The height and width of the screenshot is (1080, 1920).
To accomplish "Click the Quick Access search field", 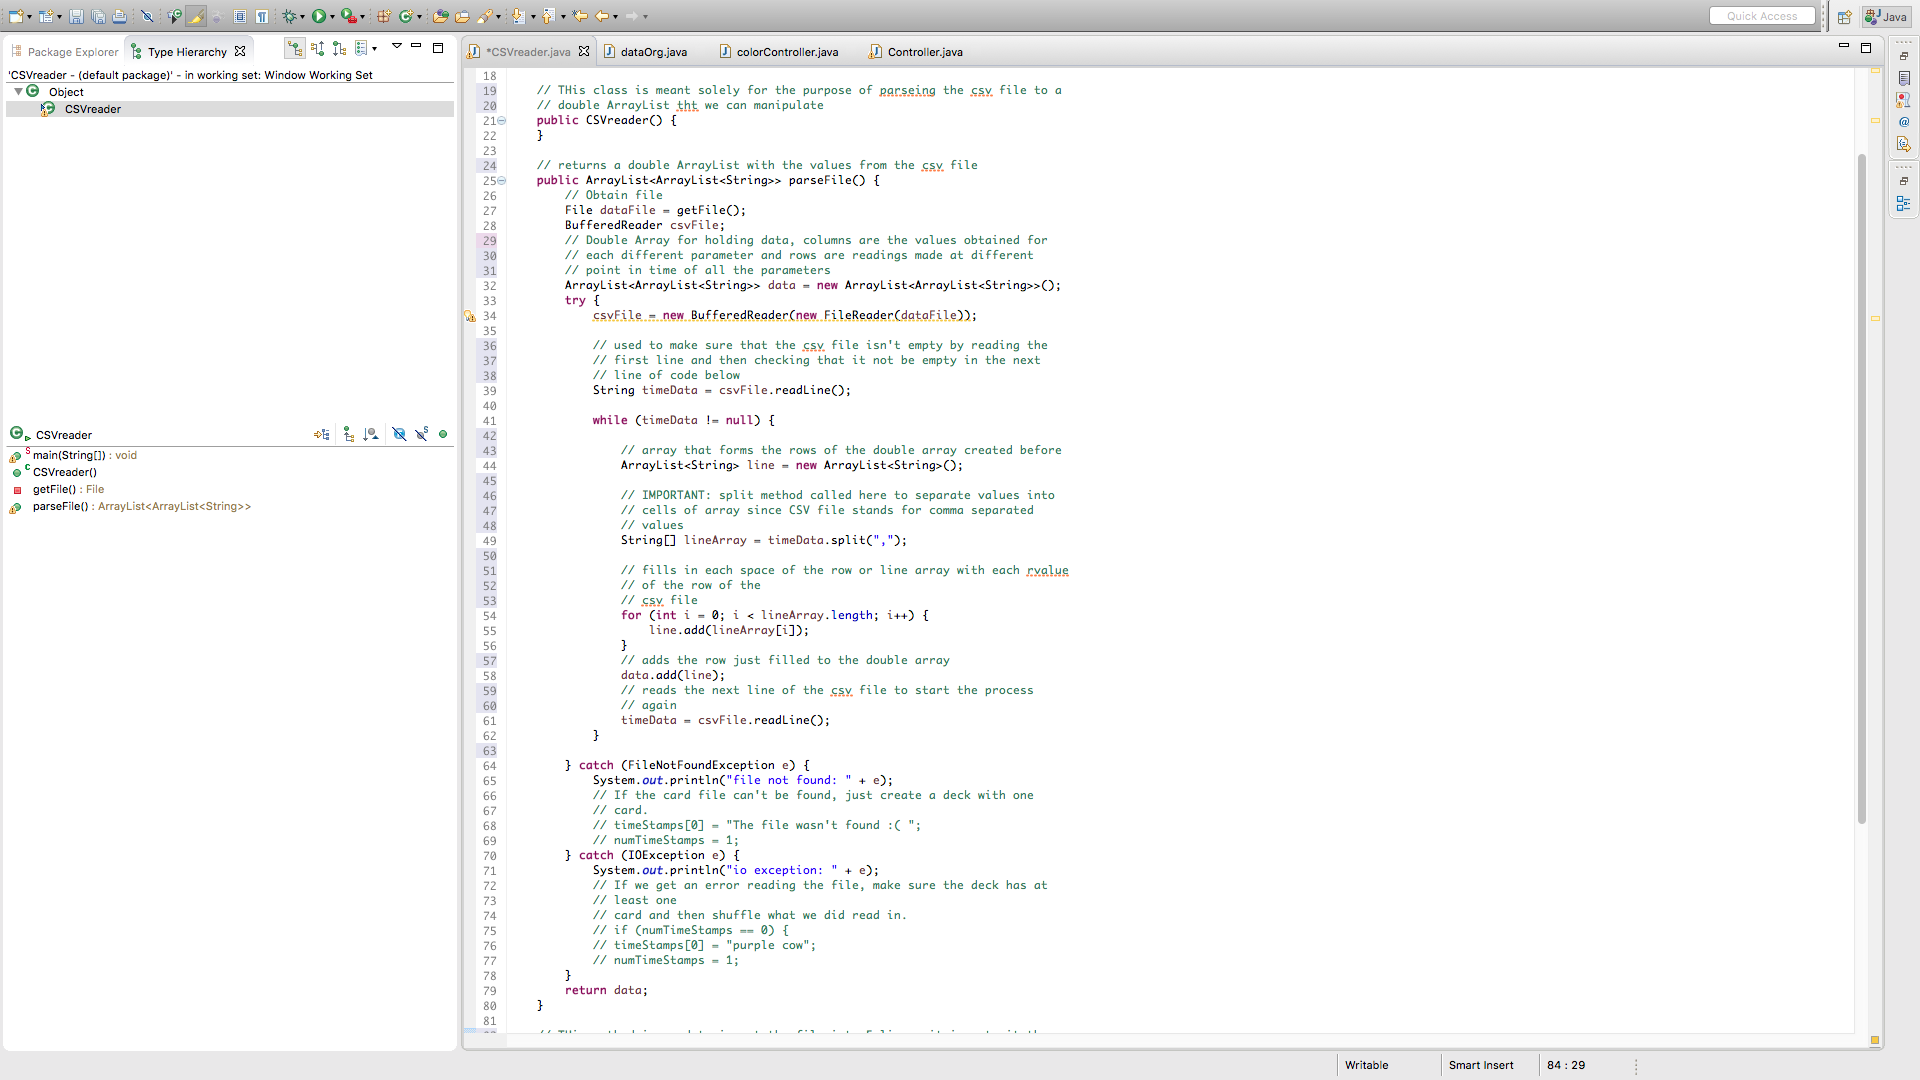I will pos(1762,16).
